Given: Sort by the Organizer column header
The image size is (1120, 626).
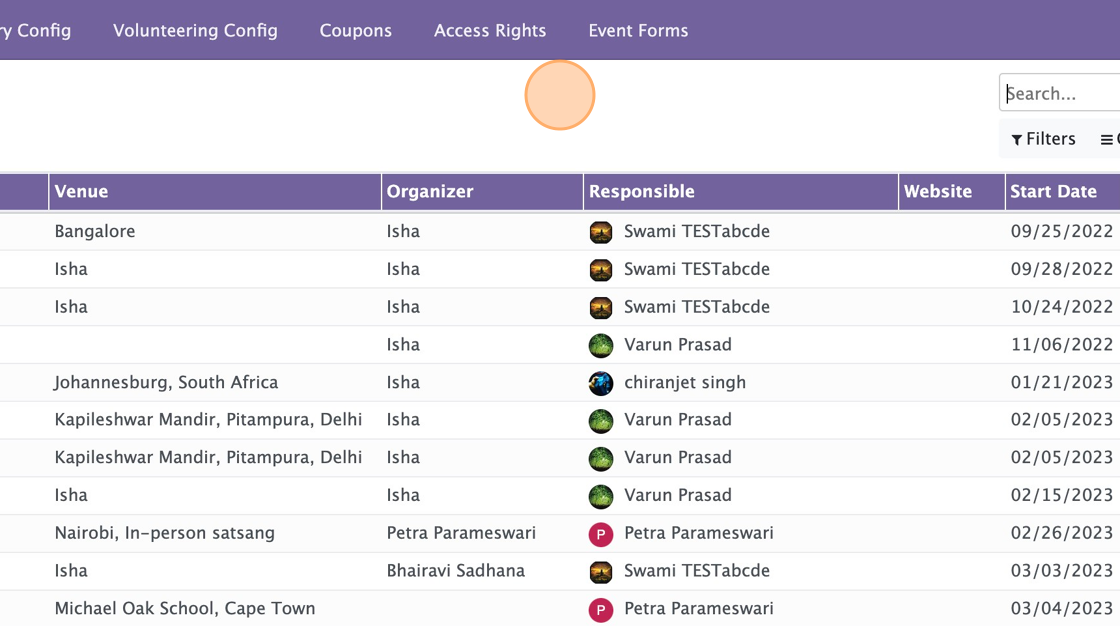Looking at the screenshot, I should click(x=482, y=192).
